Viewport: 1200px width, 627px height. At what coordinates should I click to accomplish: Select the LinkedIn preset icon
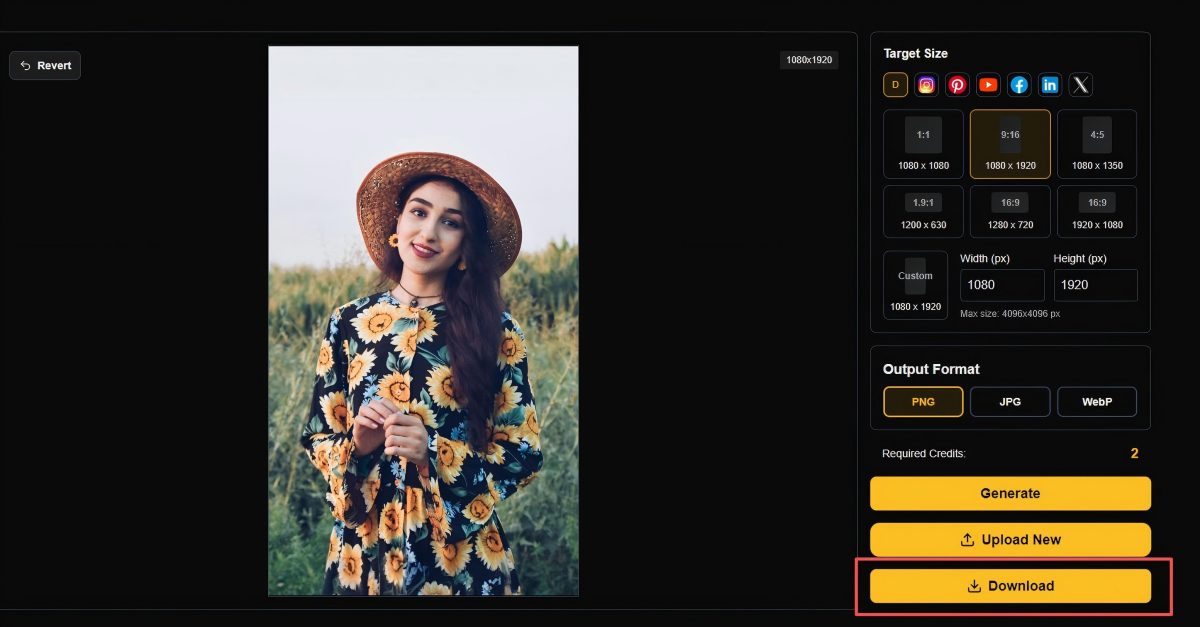pyautogui.click(x=1050, y=85)
